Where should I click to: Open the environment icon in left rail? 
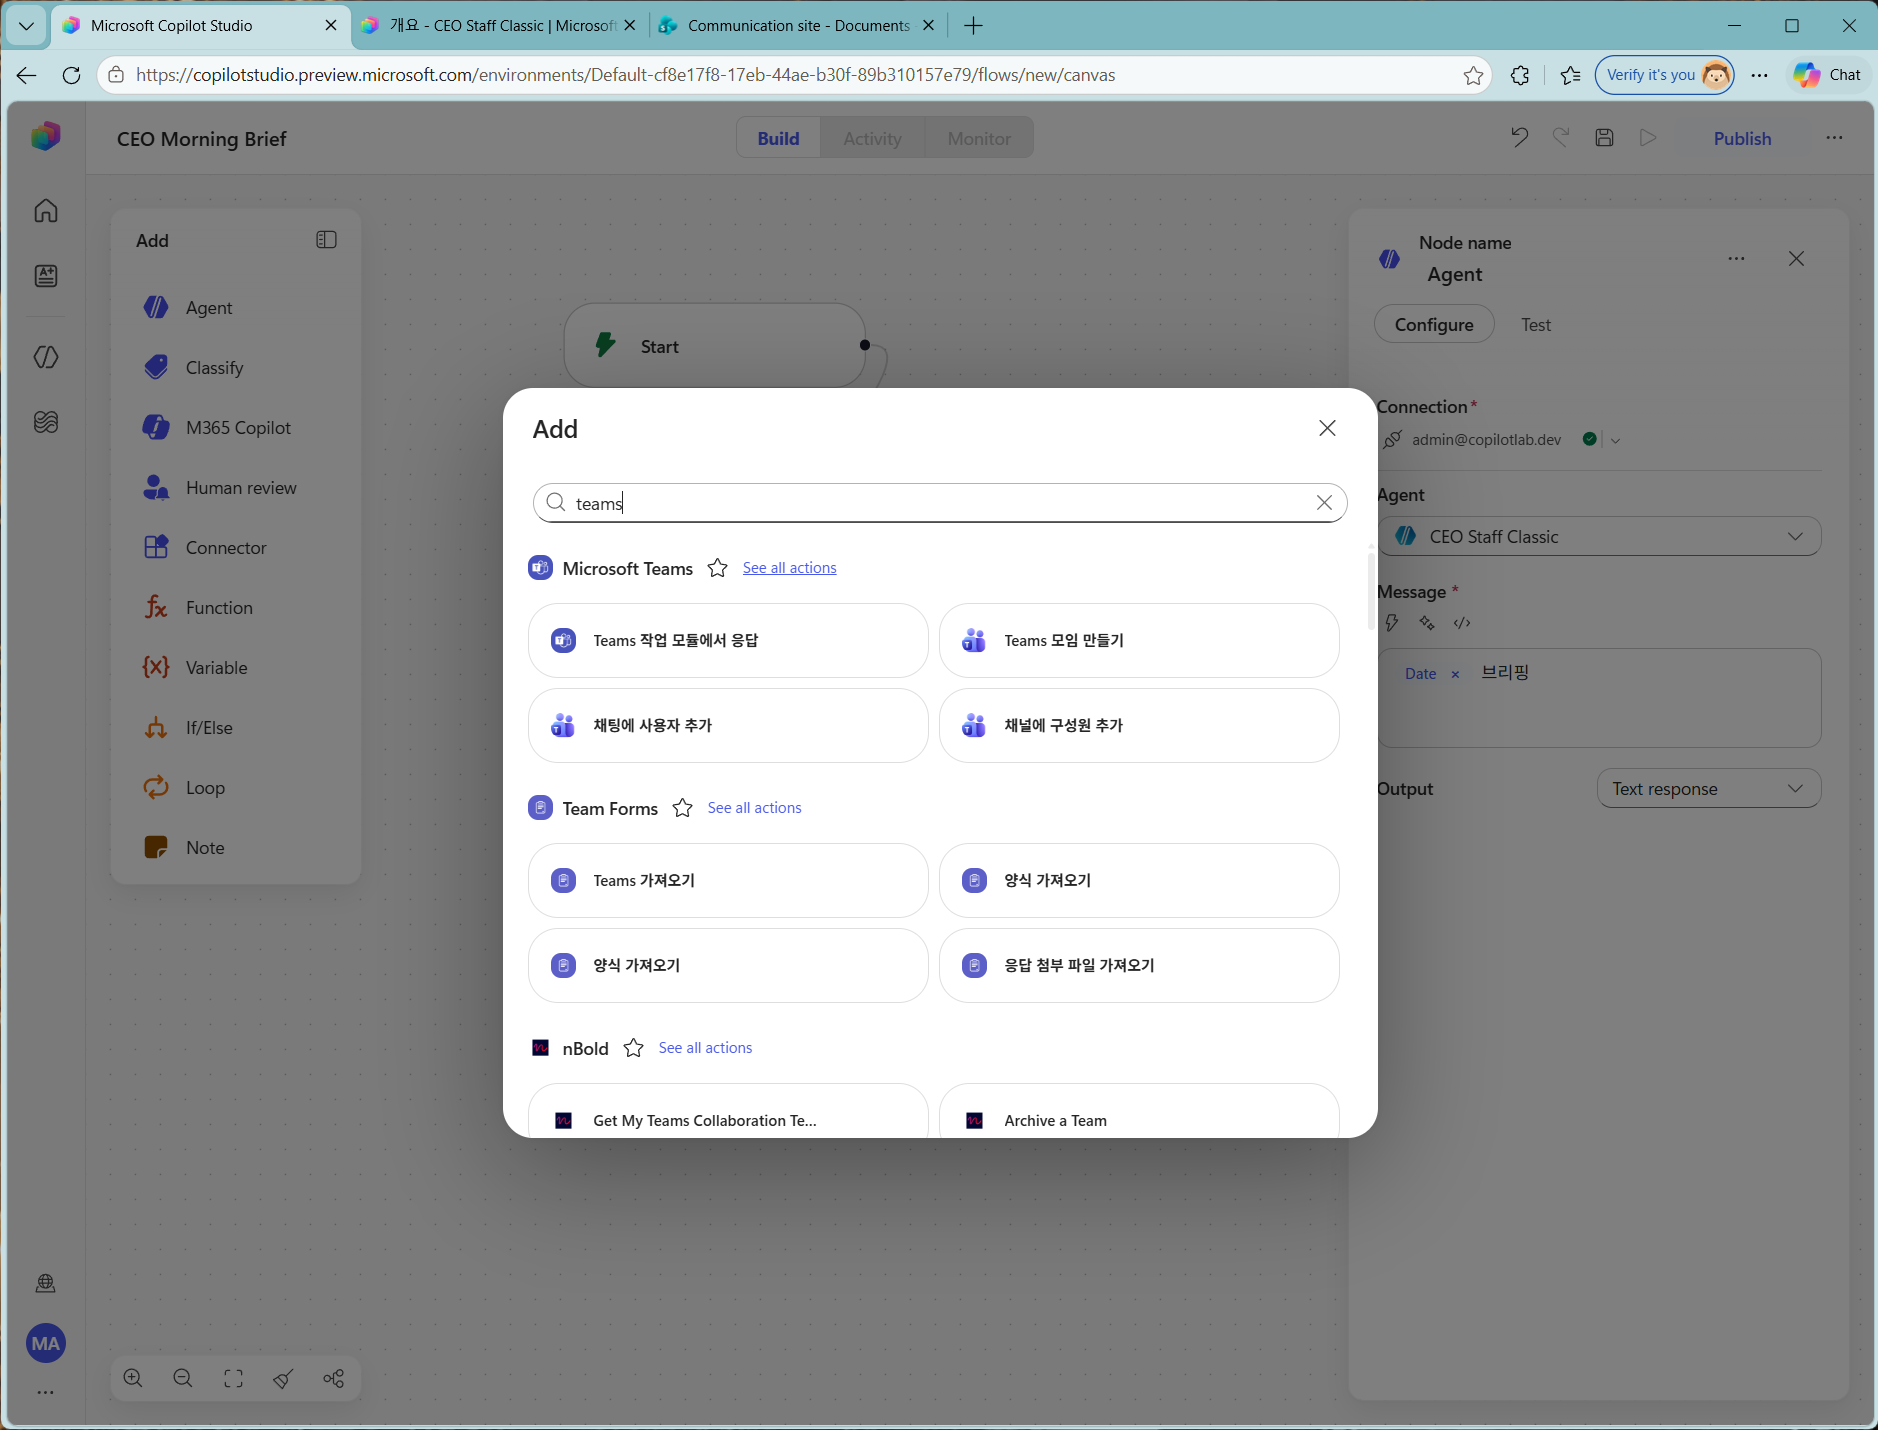tap(46, 1284)
